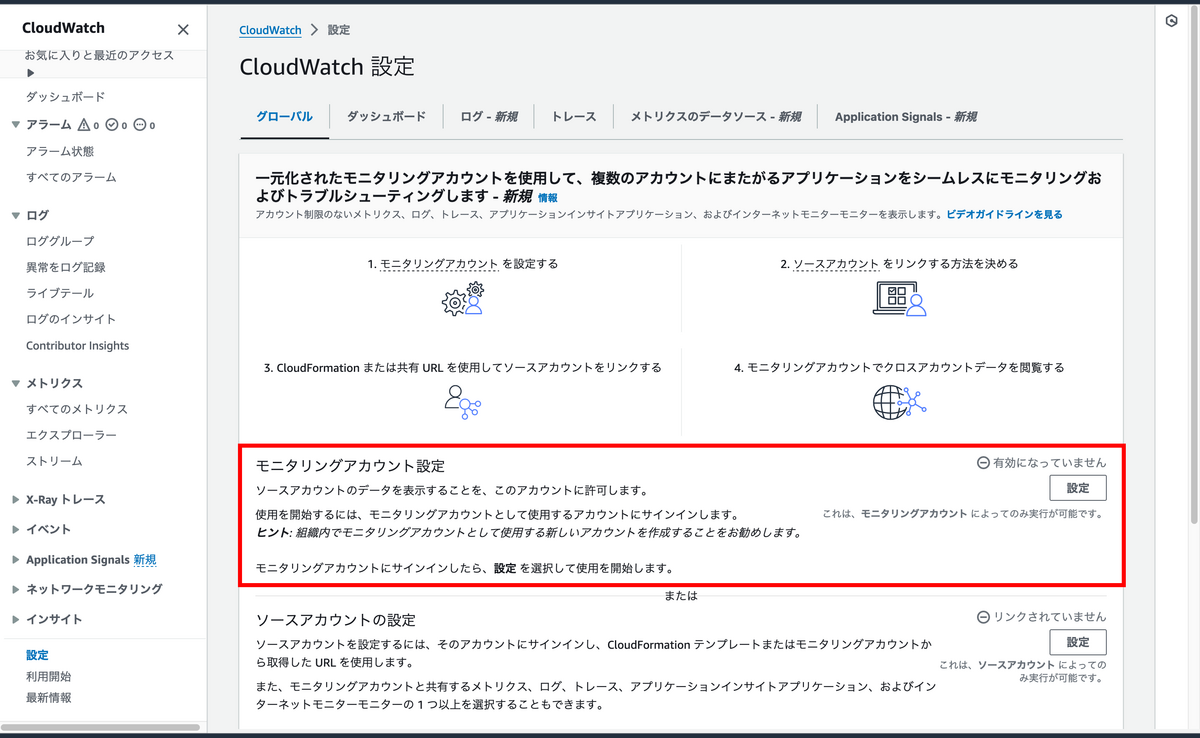This screenshot has width=1200, height=738.
Task: Click the ソースアカウントの設定 heading
Action: tap(336, 620)
